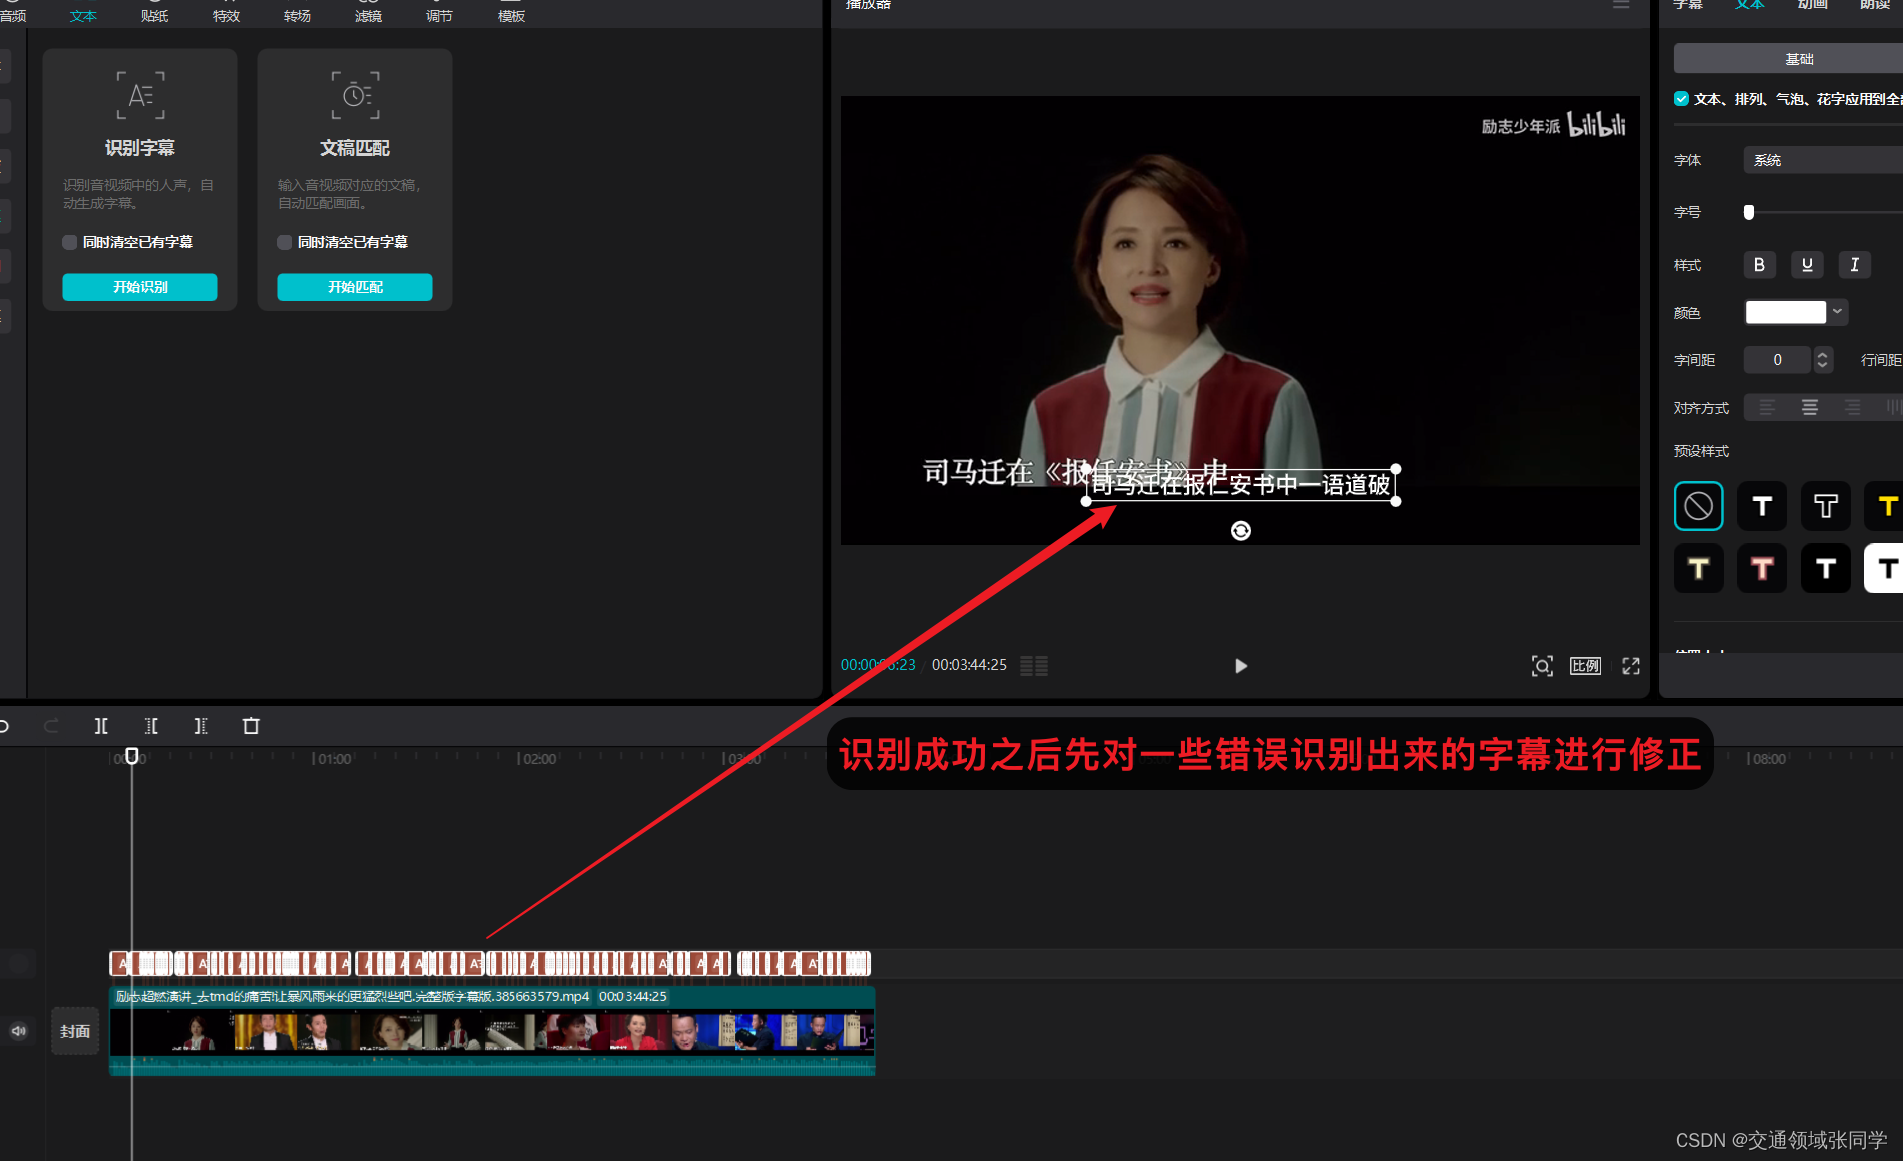Apply bold style to subtitle text

point(1759,265)
